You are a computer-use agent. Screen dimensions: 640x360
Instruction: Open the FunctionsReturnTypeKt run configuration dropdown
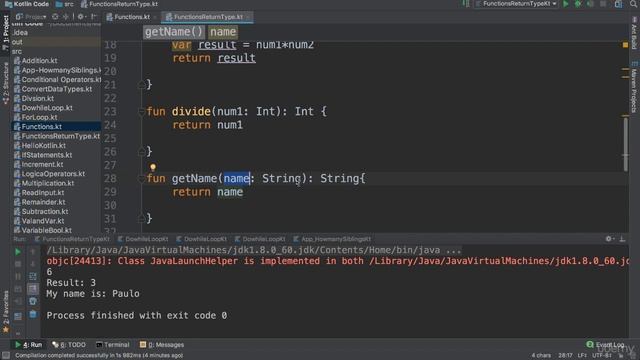[x=516, y=4]
